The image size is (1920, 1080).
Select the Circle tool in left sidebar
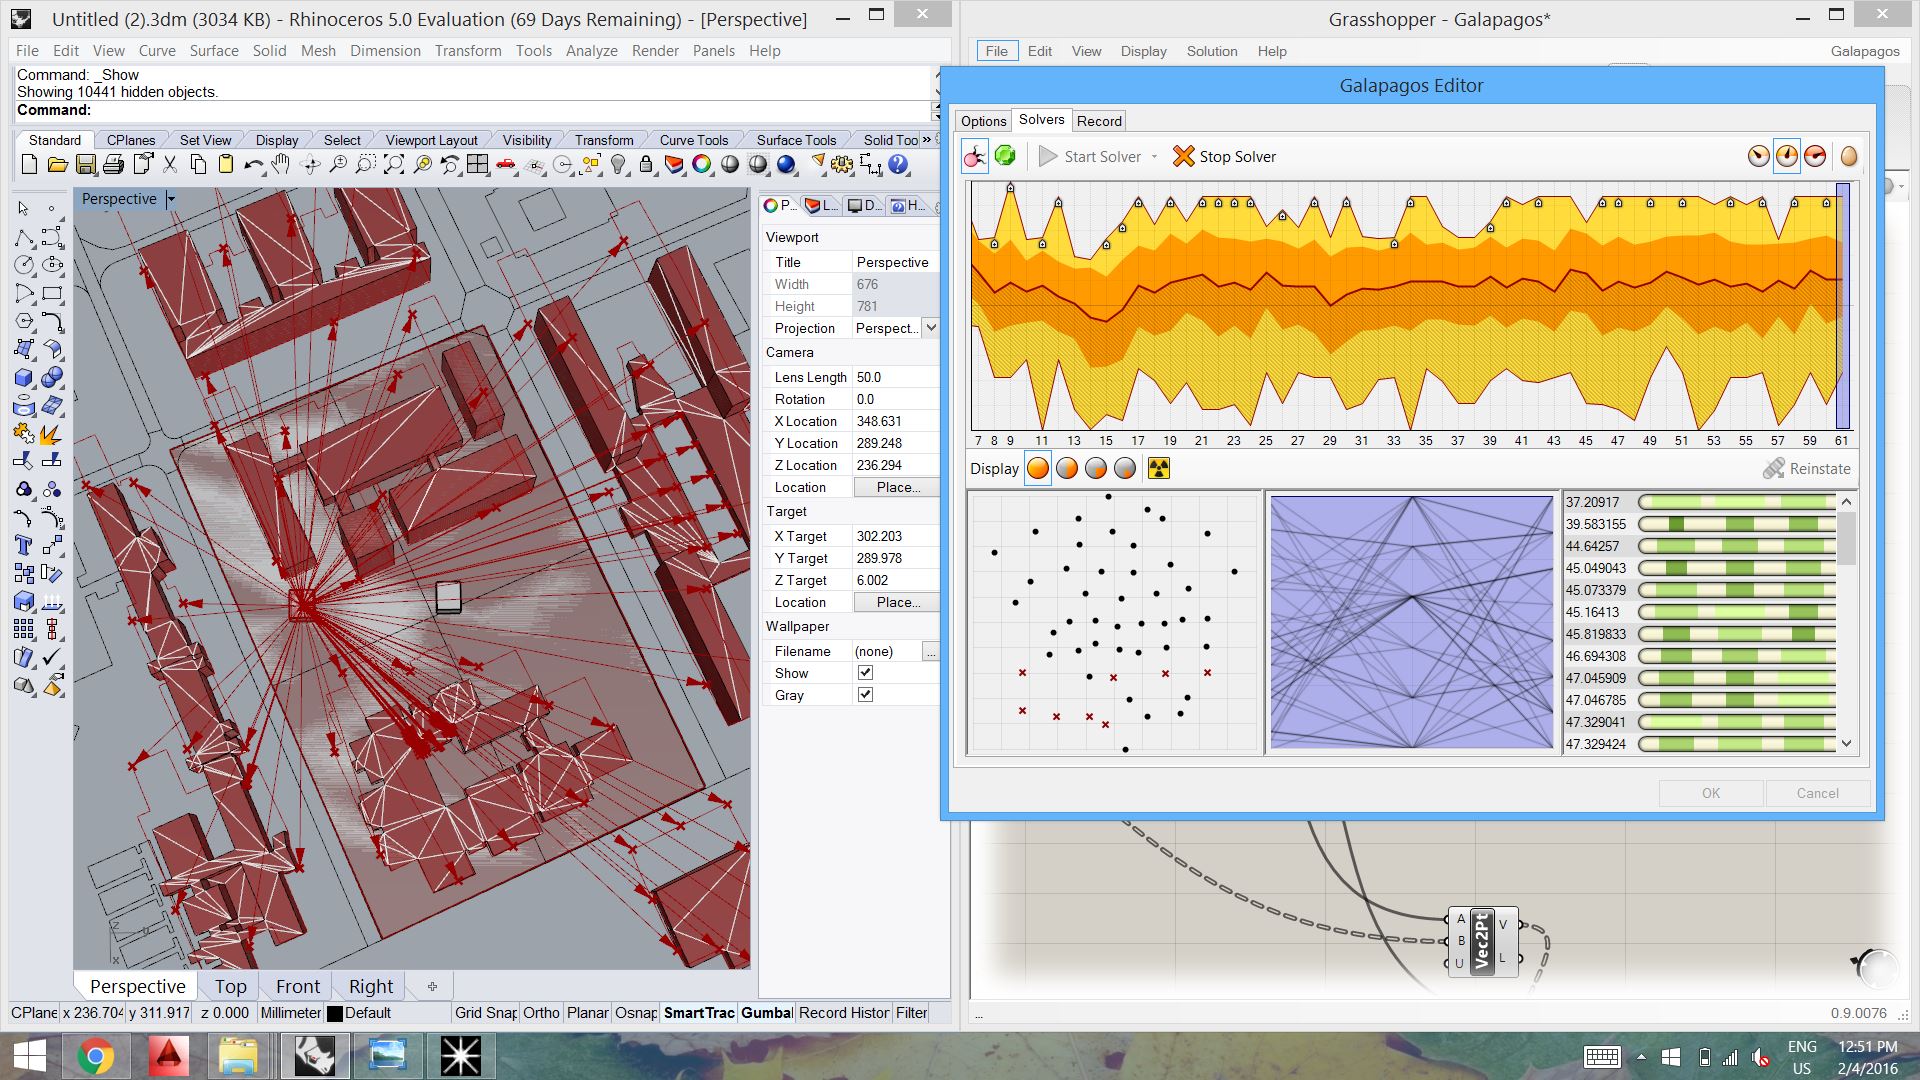[x=24, y=265]
